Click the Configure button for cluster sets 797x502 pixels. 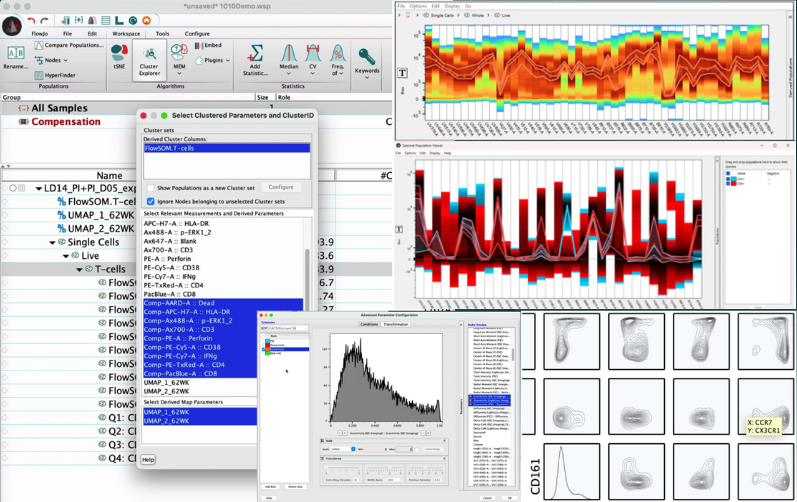[x=280, y=187]
